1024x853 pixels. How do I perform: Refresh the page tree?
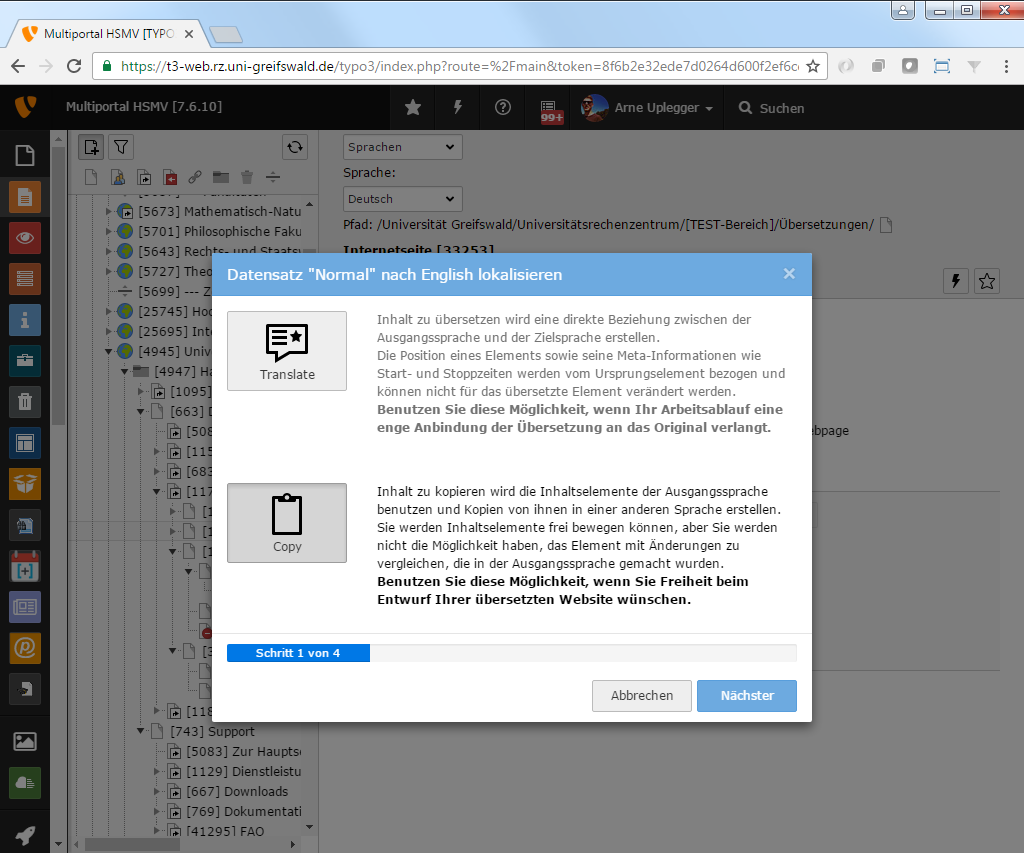295,147
